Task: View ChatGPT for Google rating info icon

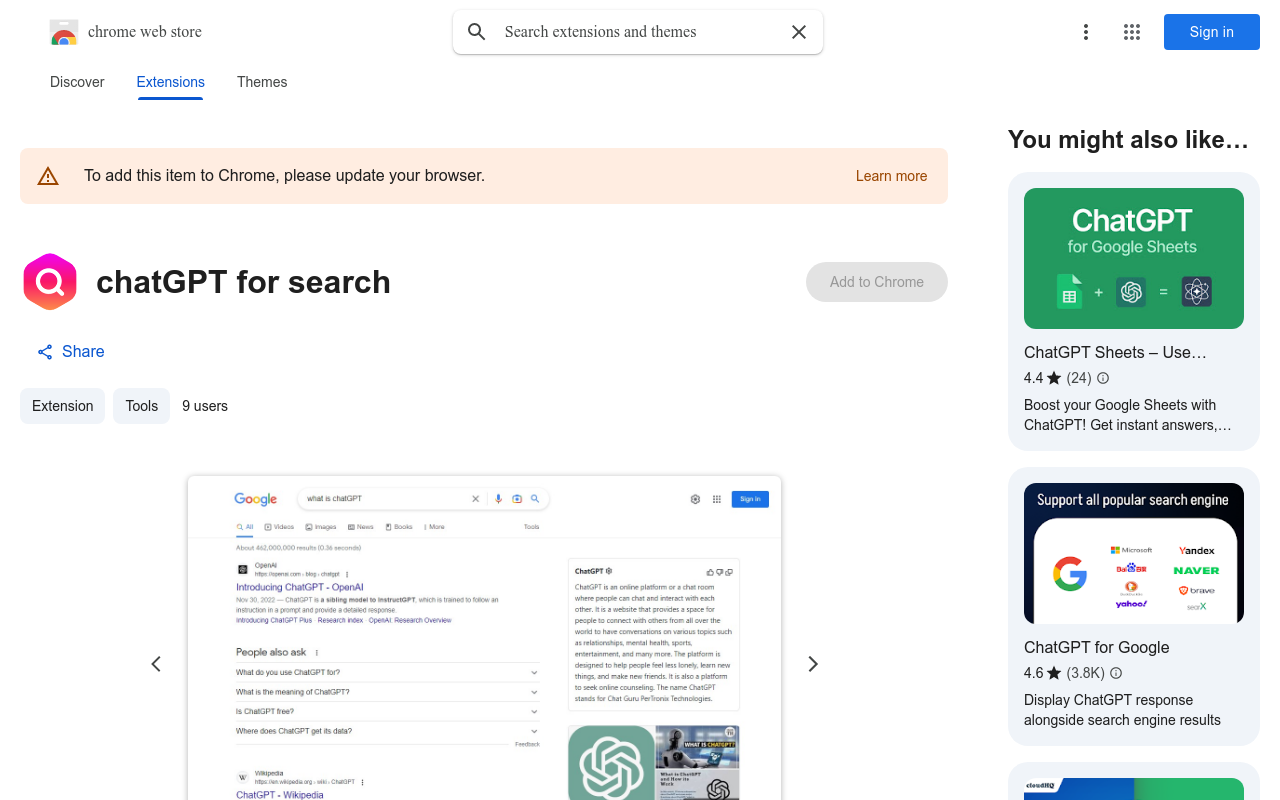Action: (1116, 673)
